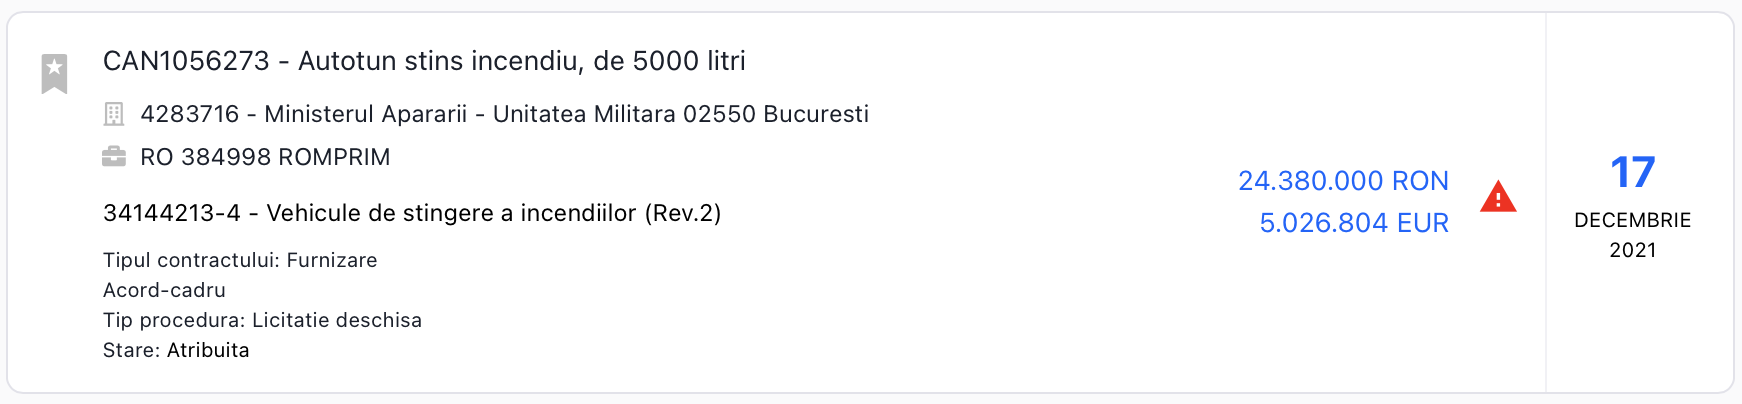Click the Furnizare contract type value
This screenshot has height=404, width=1742.
(332, 260)
